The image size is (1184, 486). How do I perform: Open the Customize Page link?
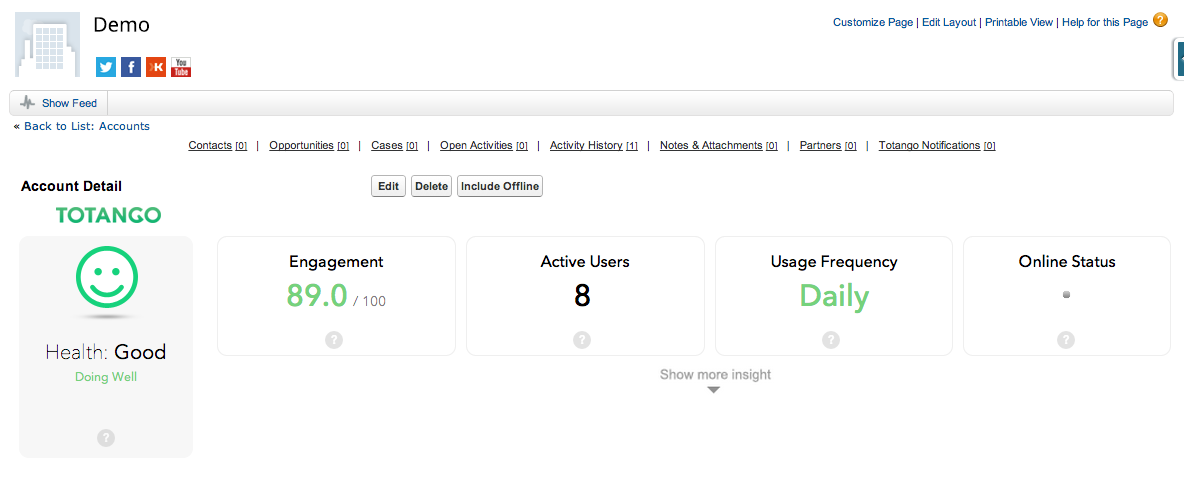(x=873, y=23)
